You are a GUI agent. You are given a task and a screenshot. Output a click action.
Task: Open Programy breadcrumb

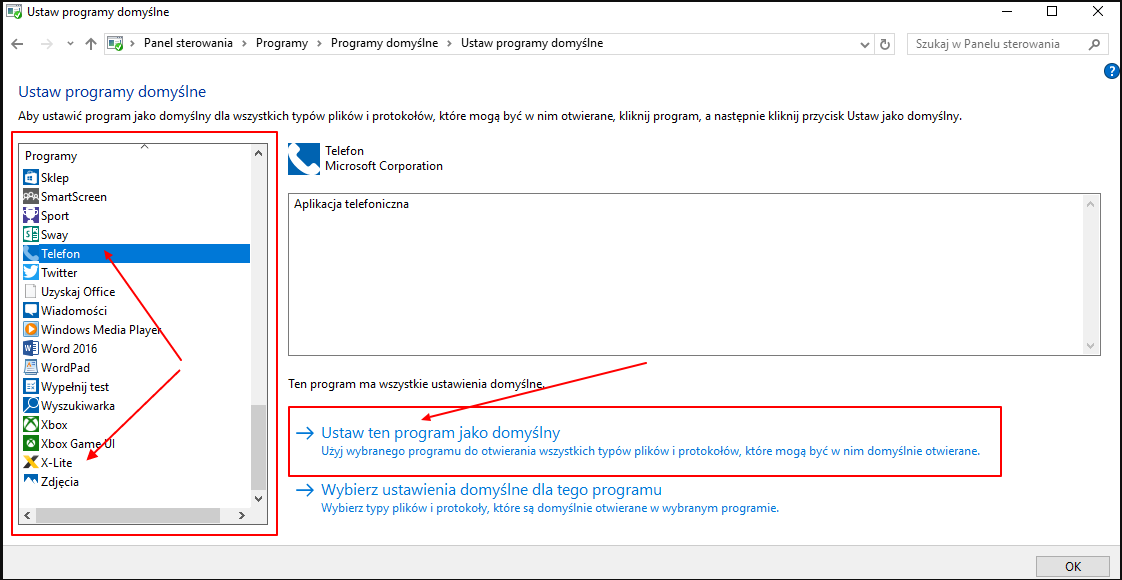[282, 44]
